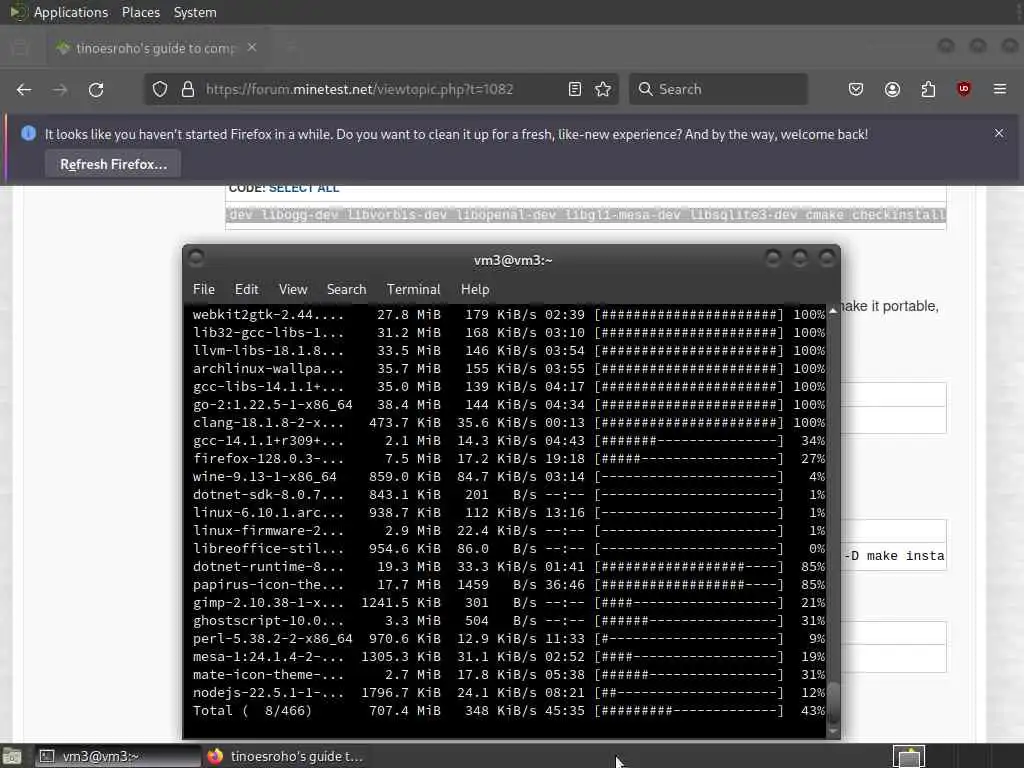This screenshot has width=1024, height=768.
Task: Switch to vm3@vm3 terminal taskbar button
Action: (x=118, y=756)
